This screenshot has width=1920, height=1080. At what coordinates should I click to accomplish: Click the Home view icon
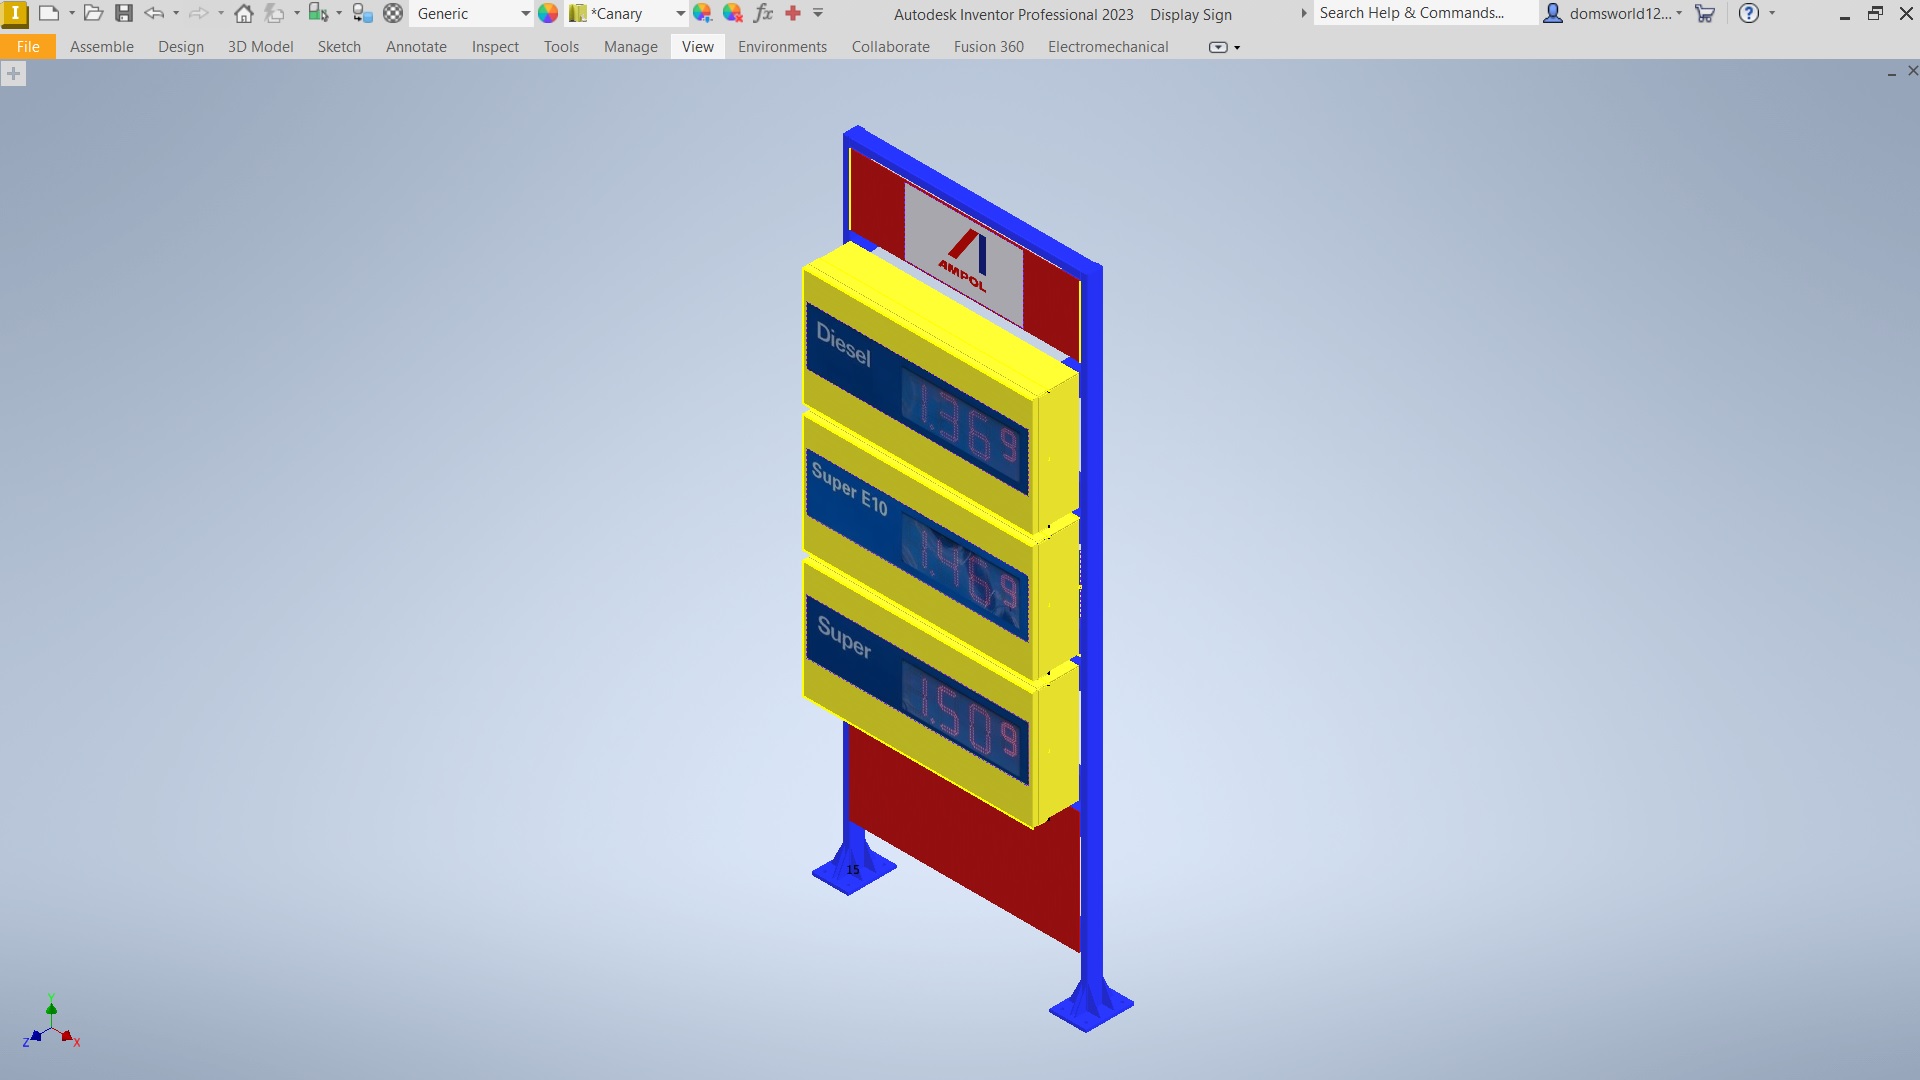244,13
